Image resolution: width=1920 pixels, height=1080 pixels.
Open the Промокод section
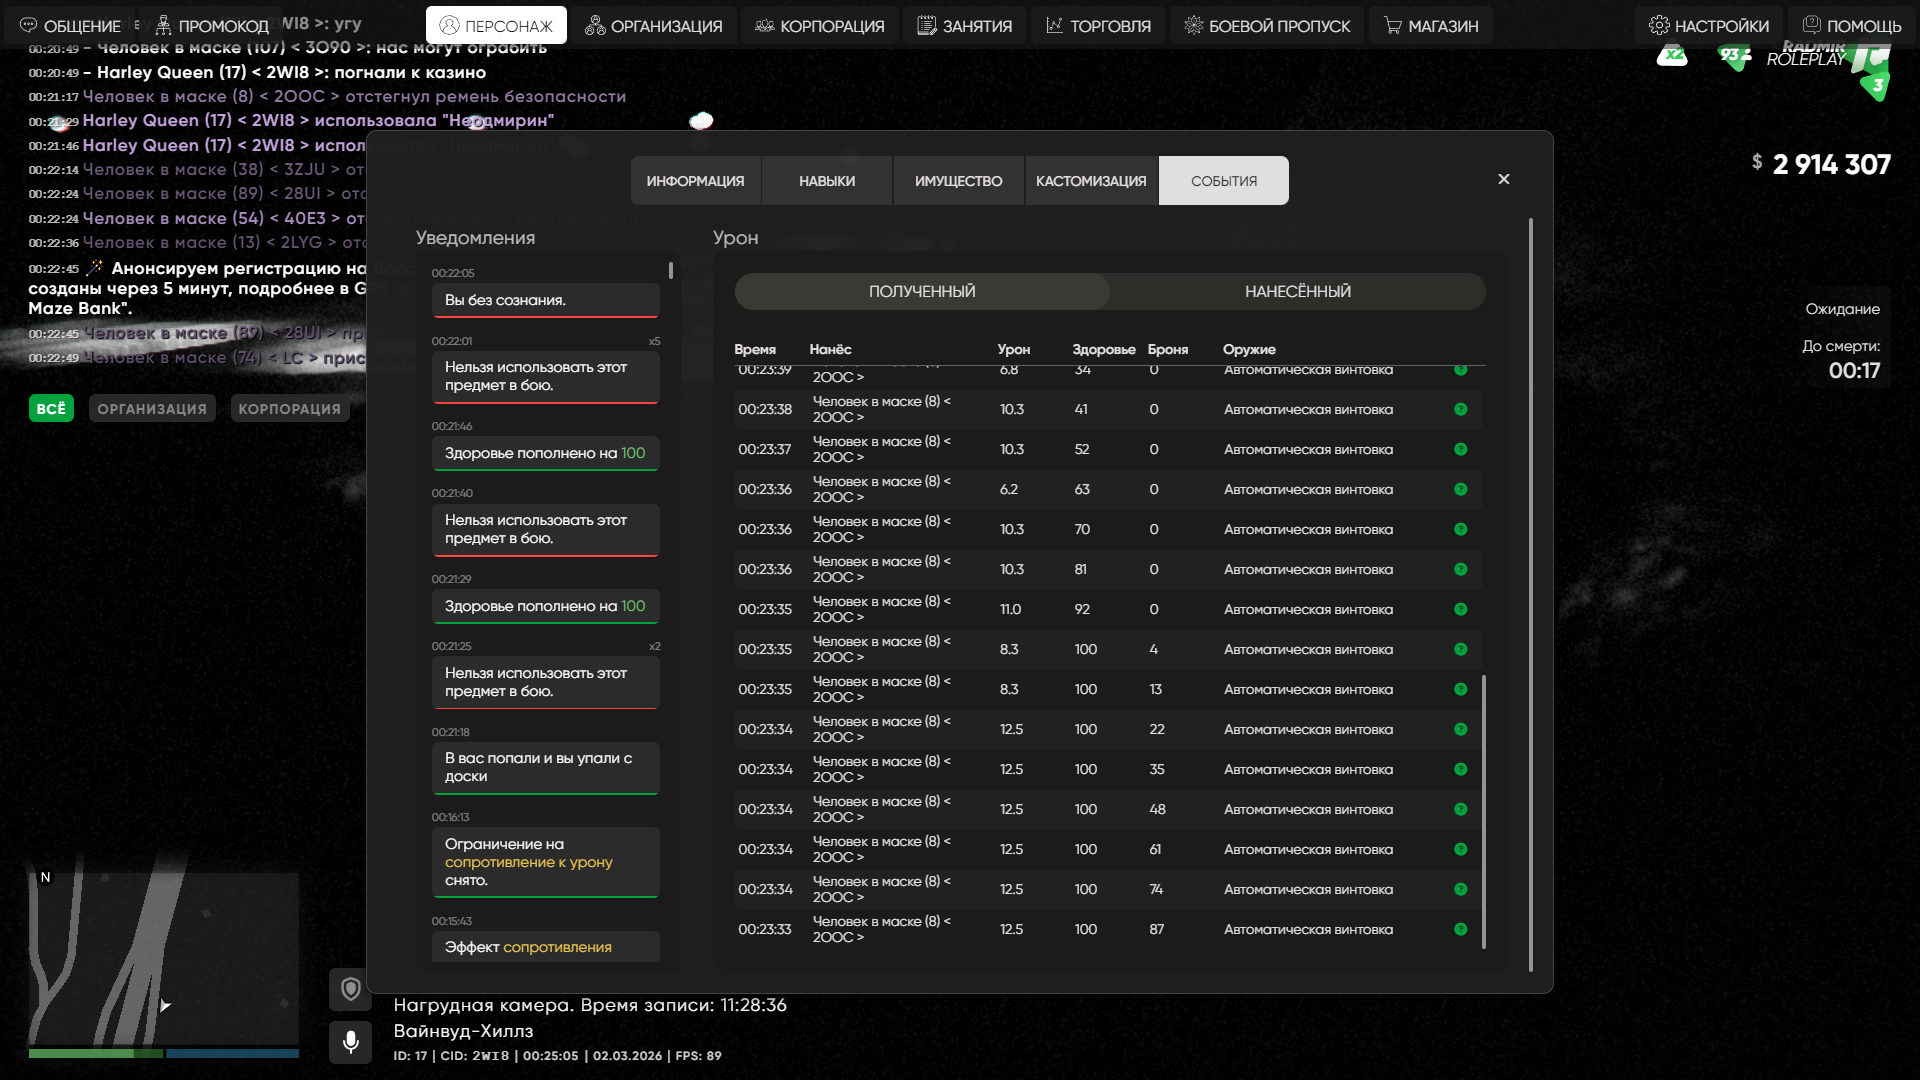click(212, 26)
